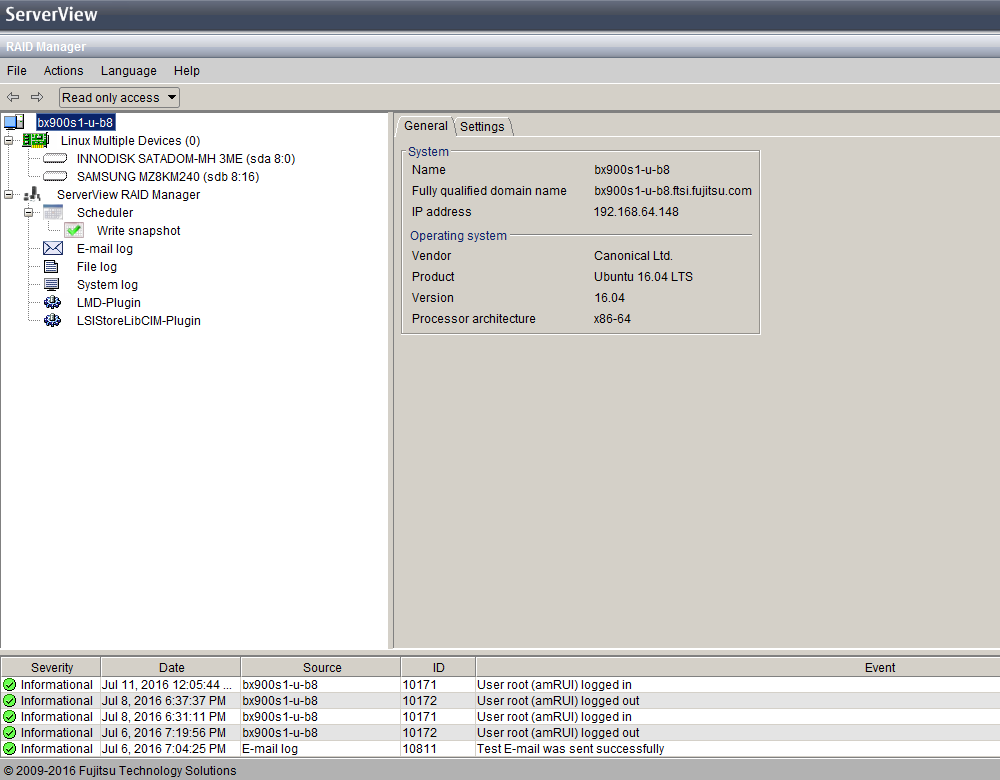The width and height of the screenshot is (1000, 780).
Task: Open the Language menu
Action: tap(128, 71)
